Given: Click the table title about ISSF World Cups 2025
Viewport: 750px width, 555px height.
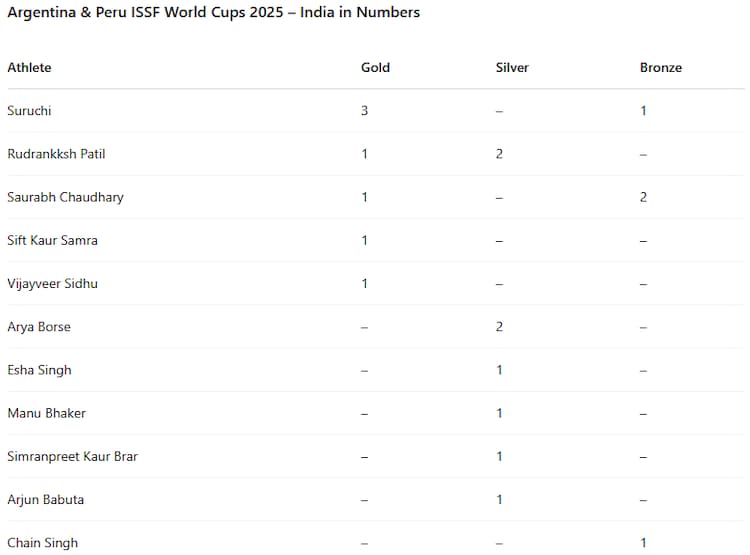Looking at the screenshot, I should tap(213, 13).
